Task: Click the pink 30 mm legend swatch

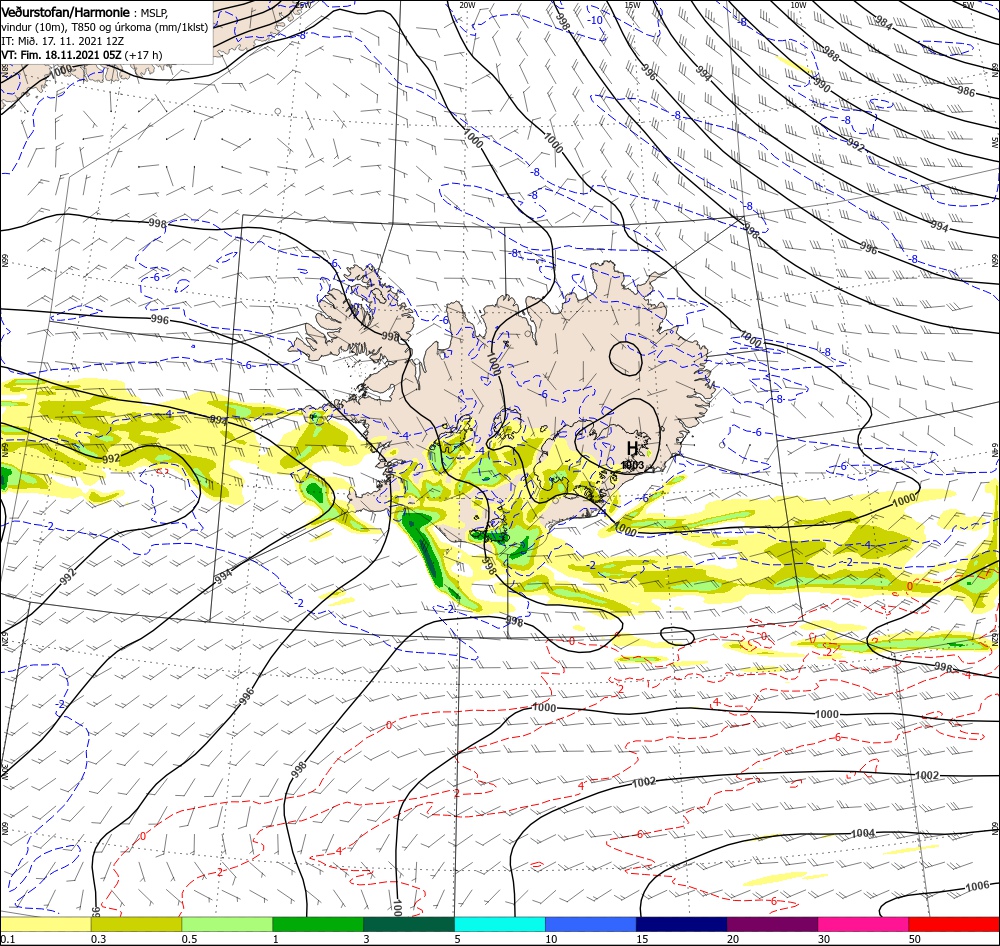Action: [x=863, y=924]
